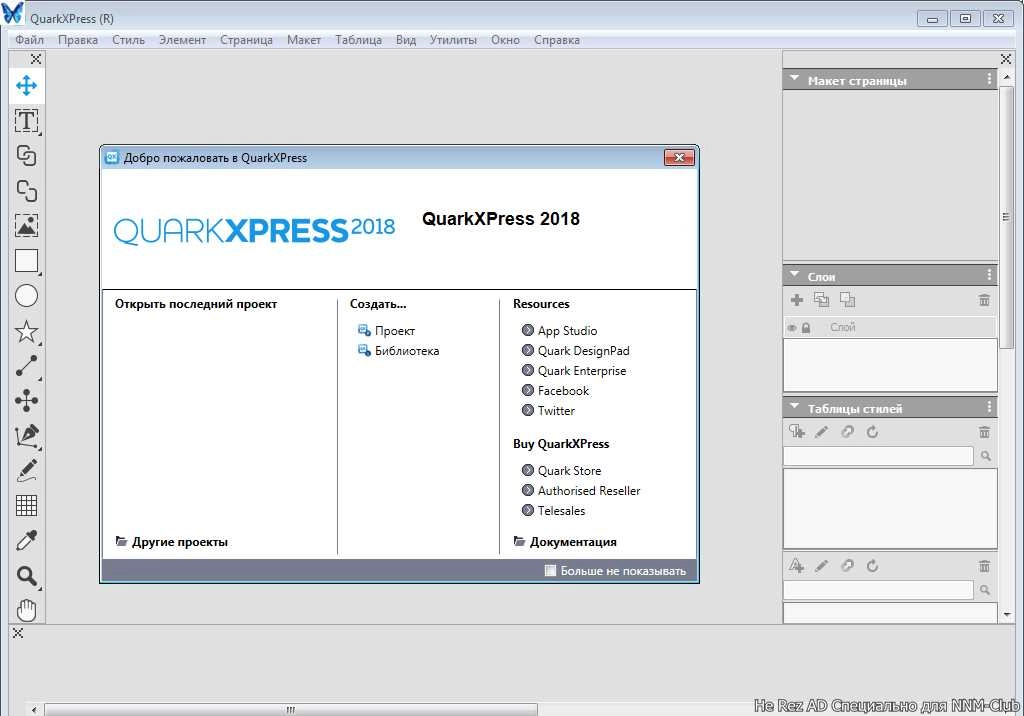Delete layer with Layers panel trash icon
Screen dimensions: 1024x716
pyautogui.click(x=984, y=300)
